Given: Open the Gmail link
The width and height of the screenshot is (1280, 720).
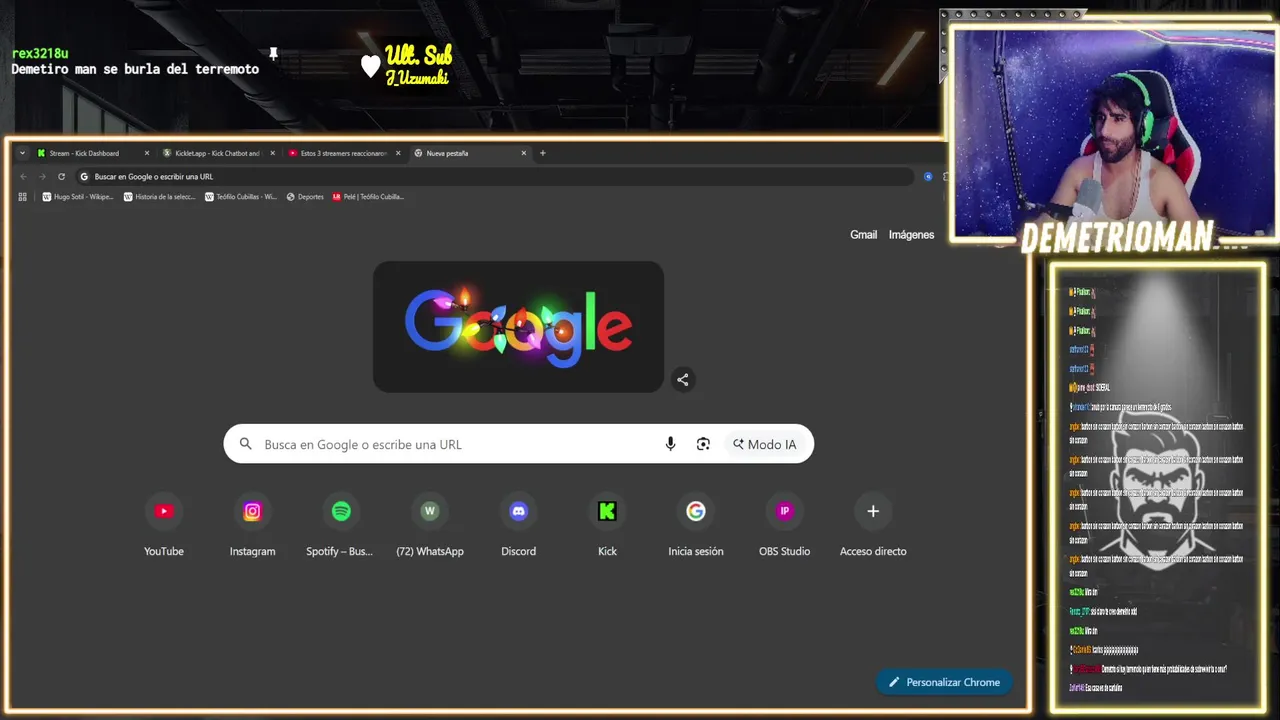Looking at the screenshot, I should [864, 235].
